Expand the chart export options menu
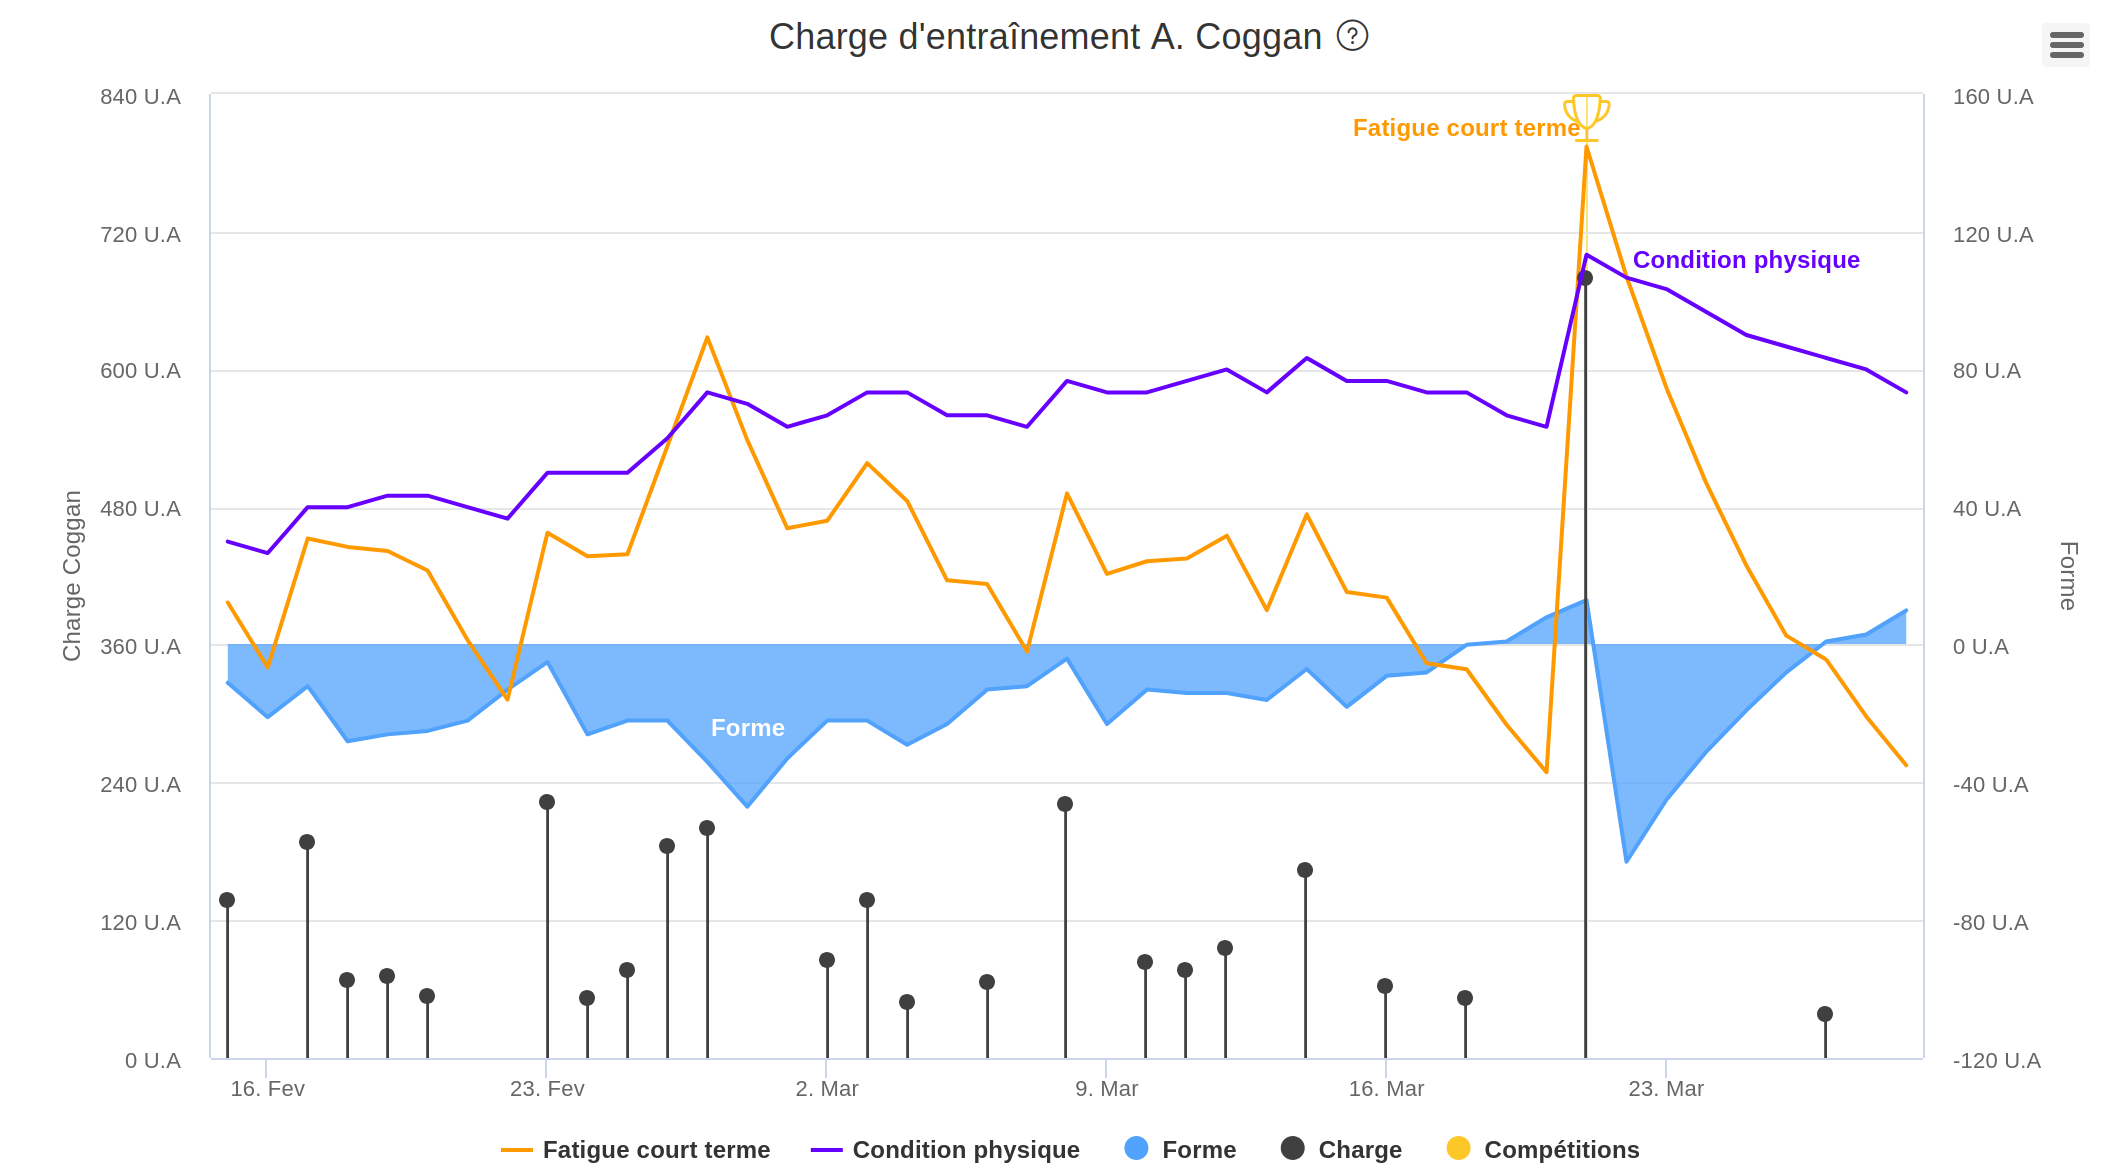Viewport: 2111px width, 1173px height. 2065,46
